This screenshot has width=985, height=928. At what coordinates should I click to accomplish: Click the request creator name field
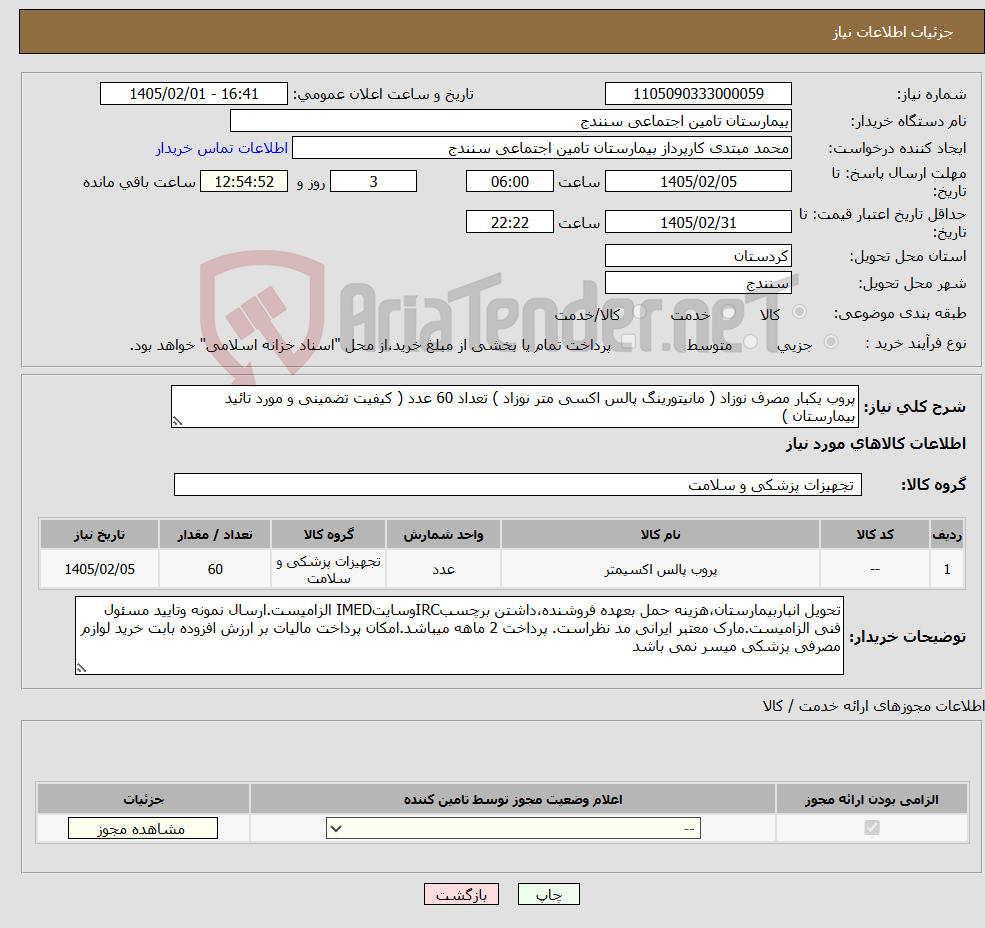pyautogui.click(x=541, y=148)
